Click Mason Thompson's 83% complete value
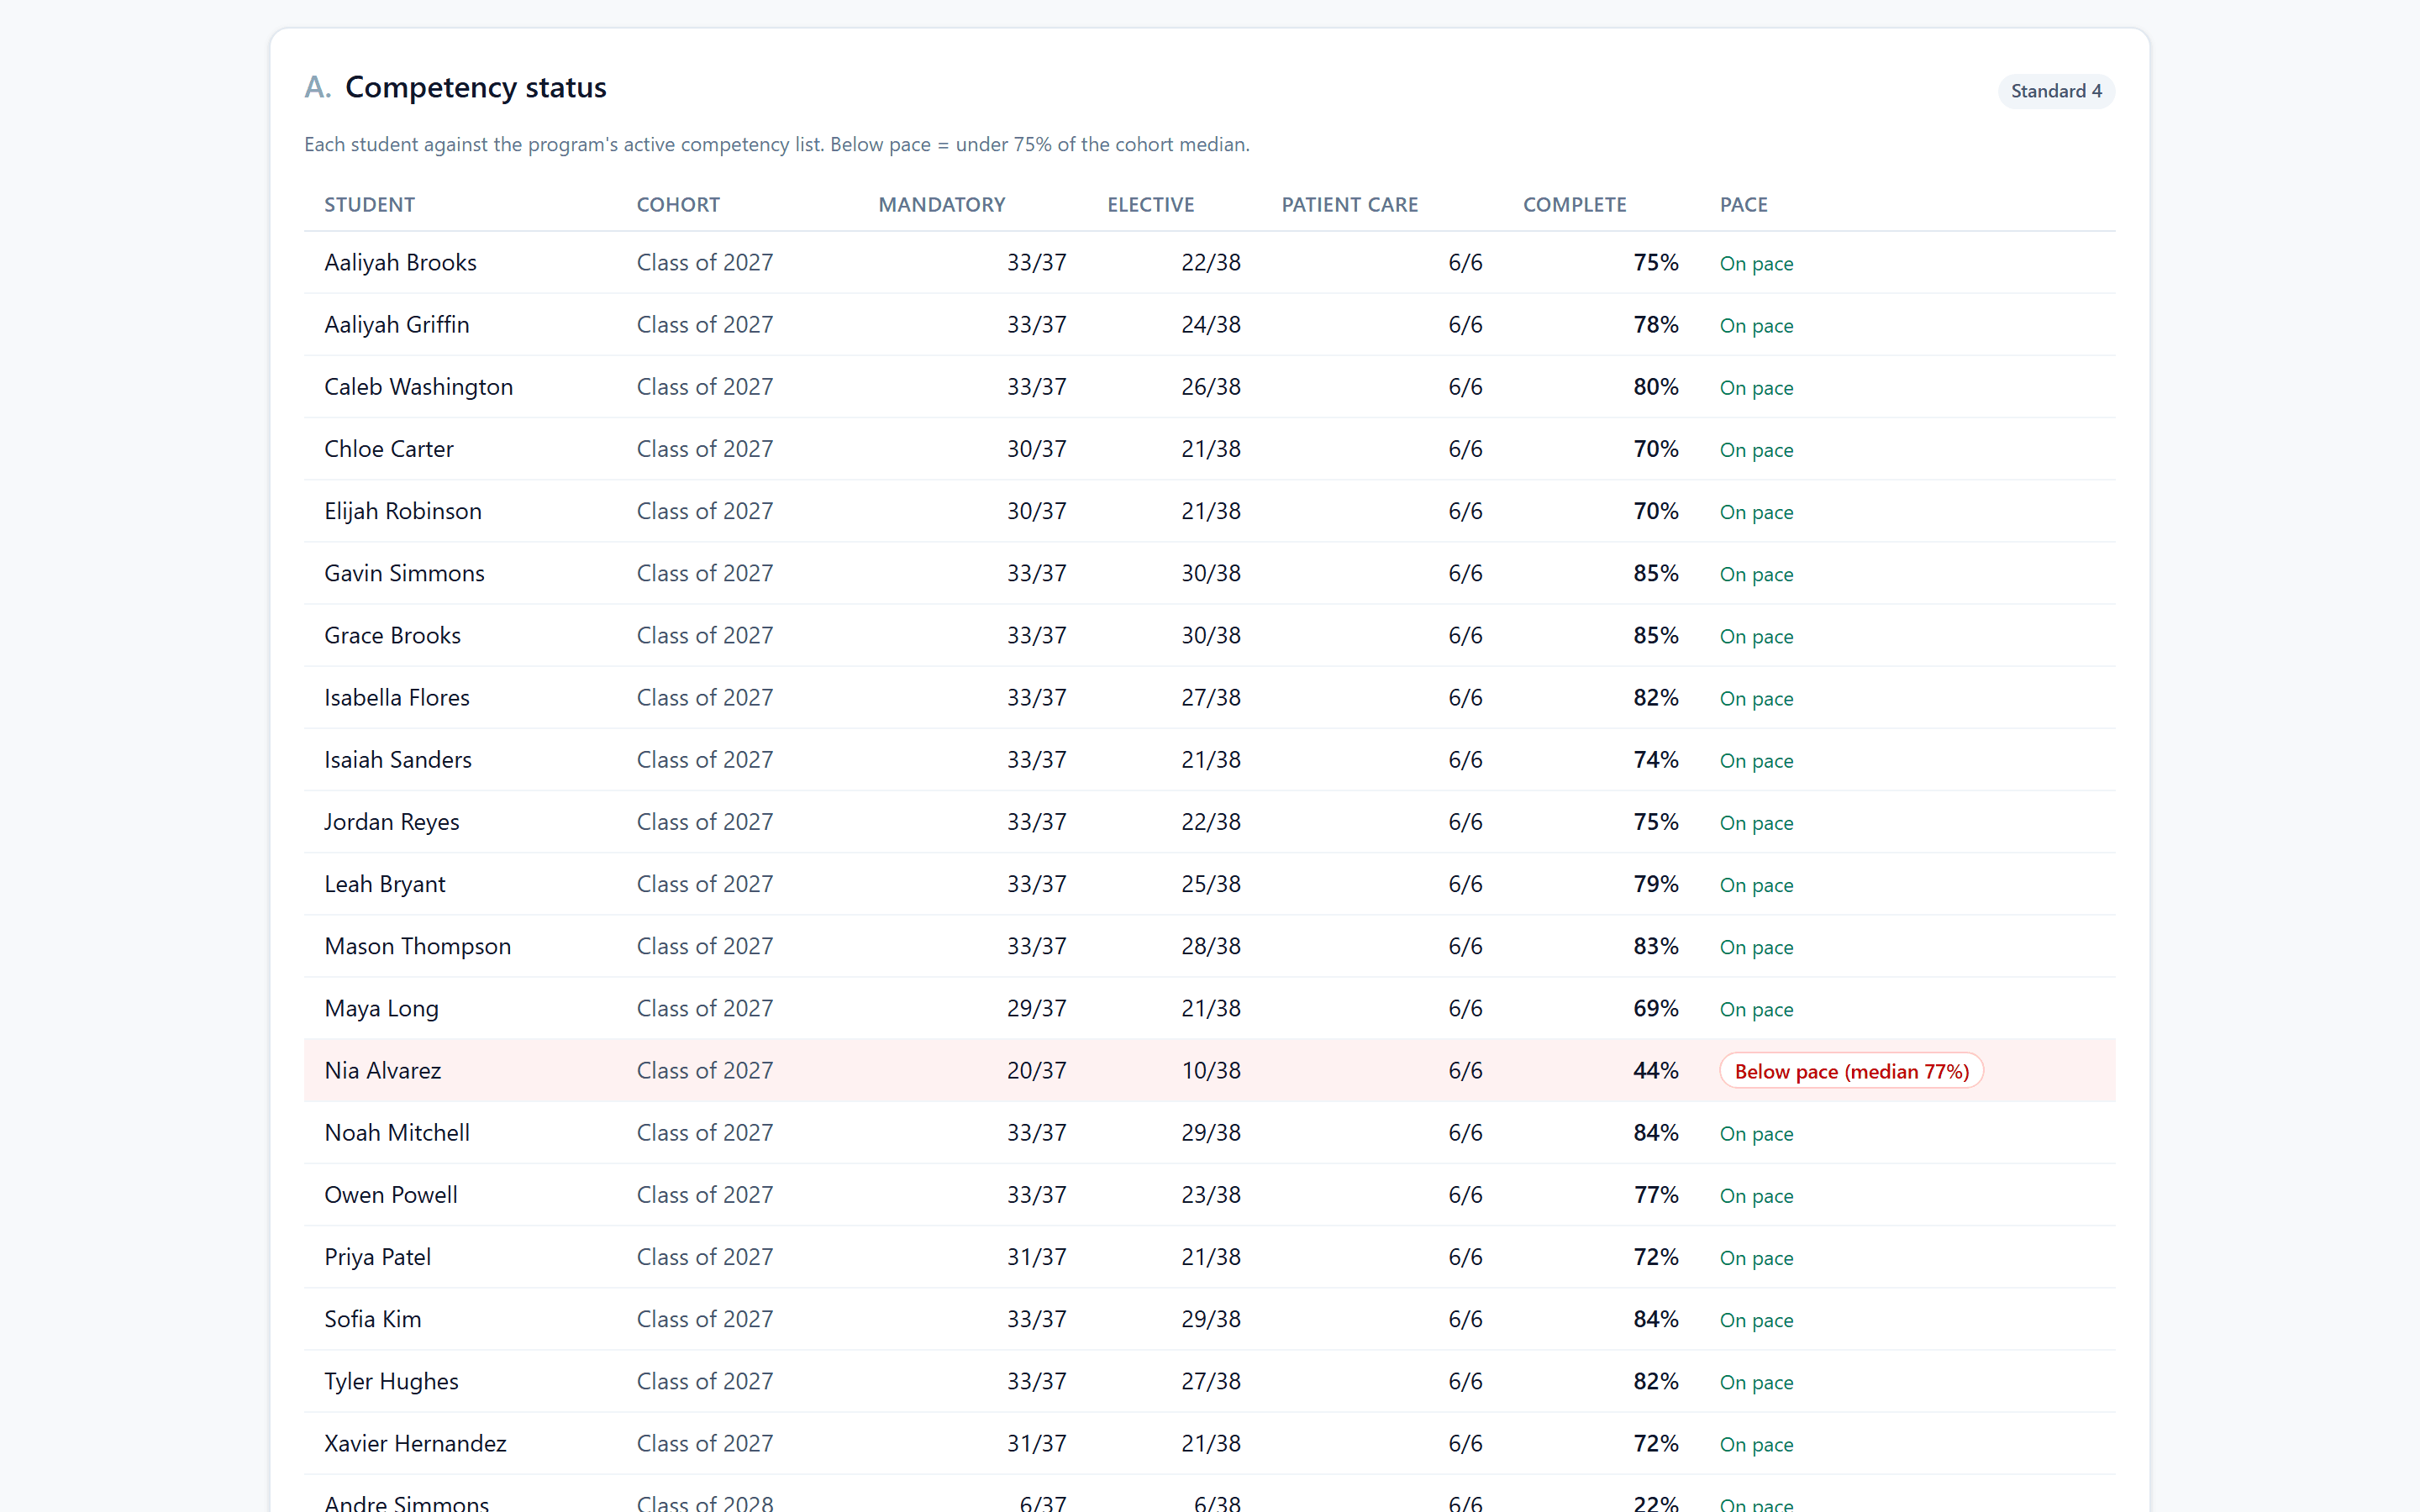 [1655, 946]
